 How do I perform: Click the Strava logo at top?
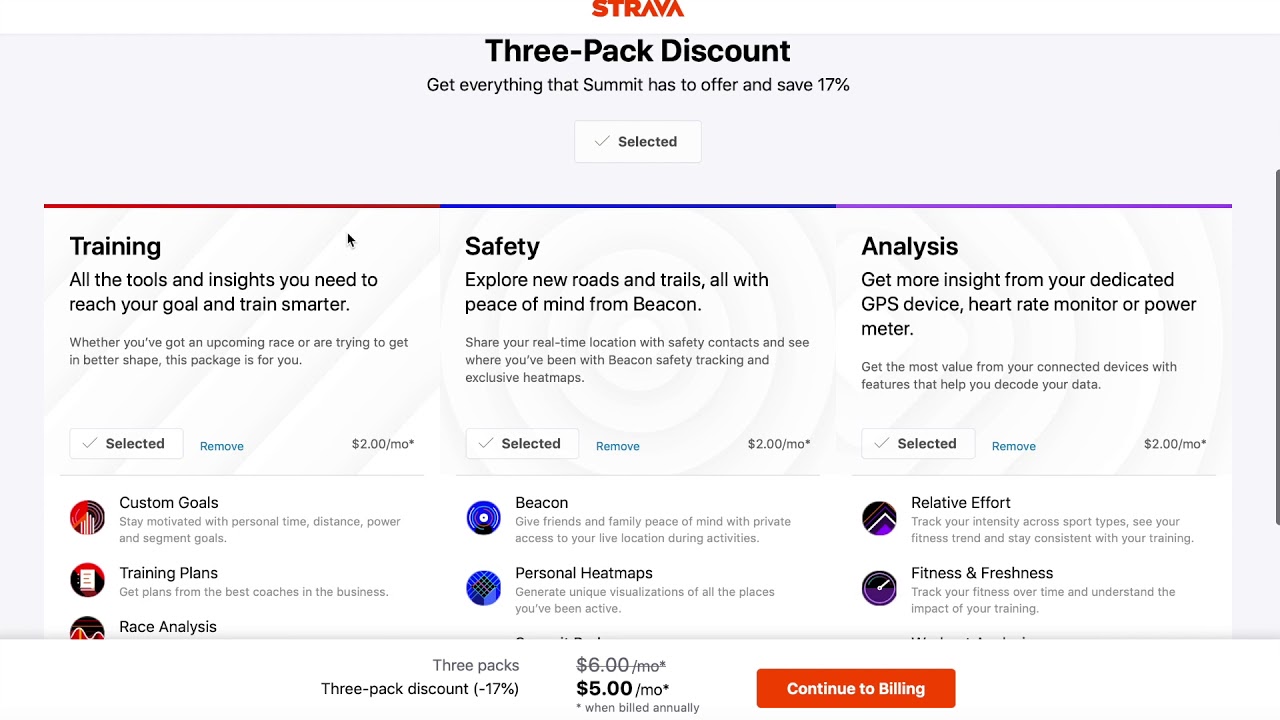click(638, 9)
